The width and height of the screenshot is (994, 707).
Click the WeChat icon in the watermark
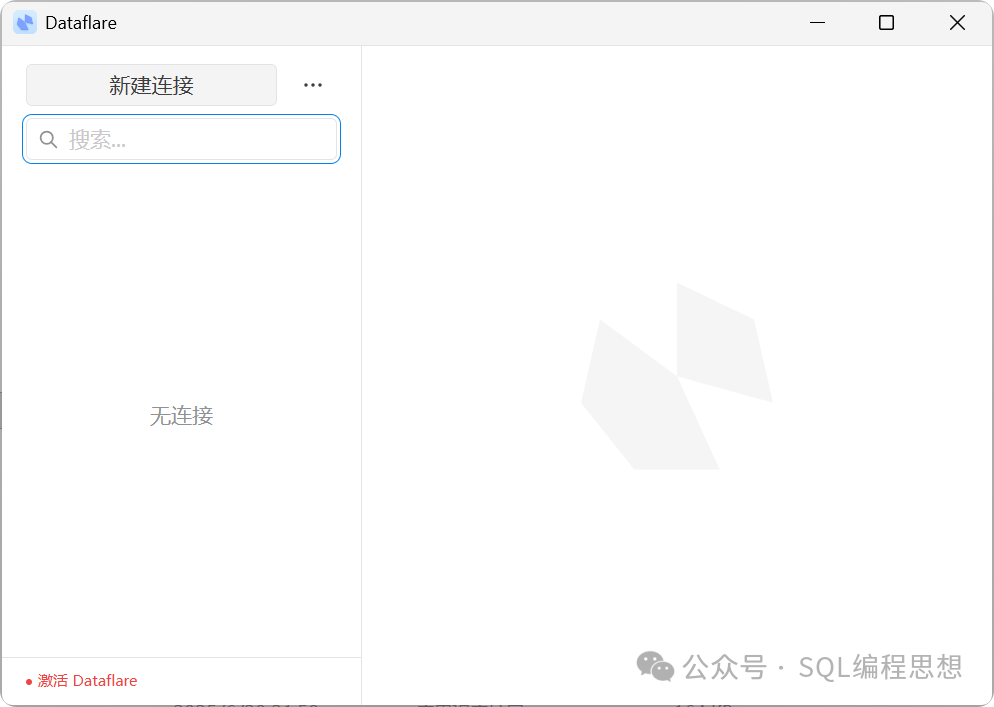click(x=655, y=666)
